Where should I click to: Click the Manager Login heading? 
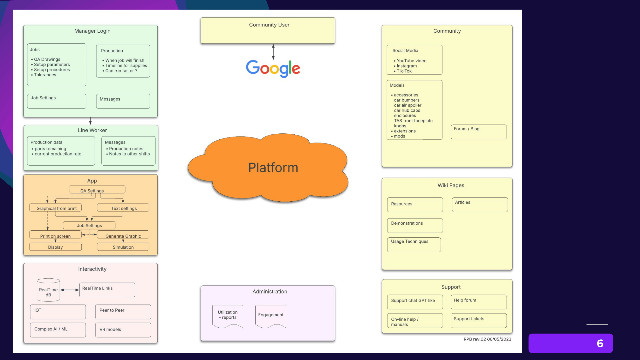click(92, 31)
